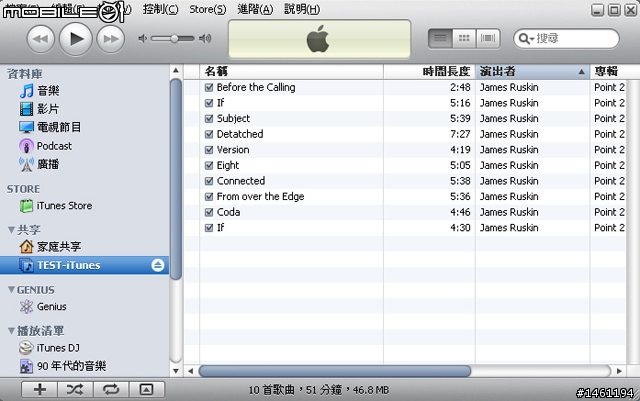640x401 pixels.
Task: Switch to list view
Action: pos(440,39)
